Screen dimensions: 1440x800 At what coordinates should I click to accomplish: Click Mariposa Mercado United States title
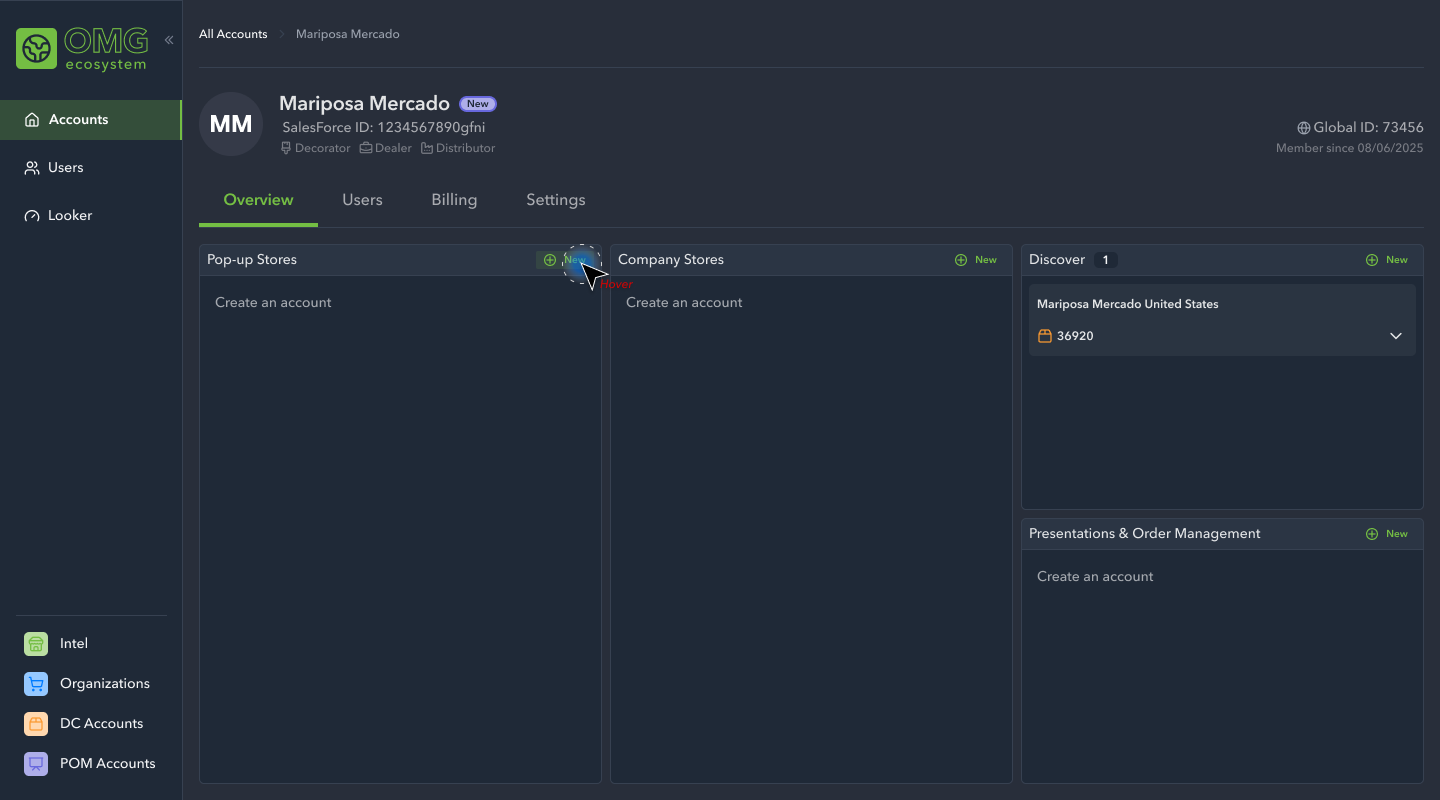(1128, 304)
